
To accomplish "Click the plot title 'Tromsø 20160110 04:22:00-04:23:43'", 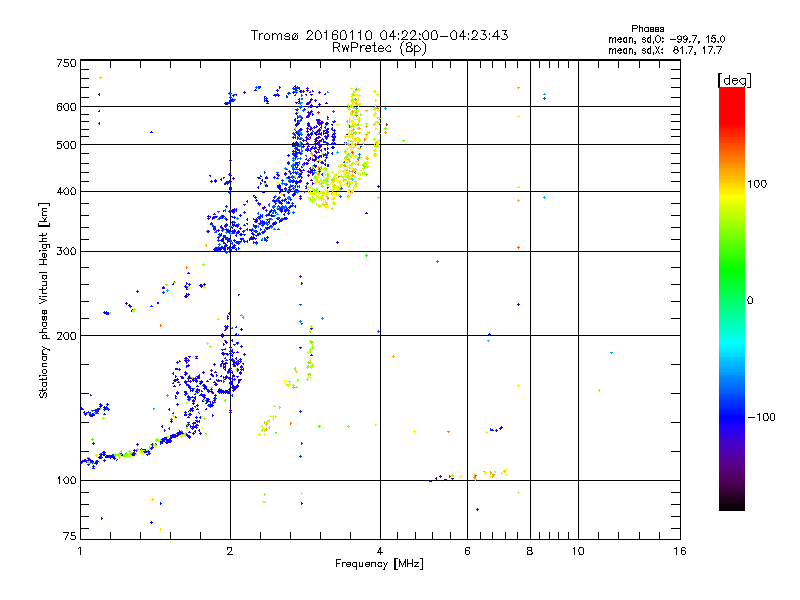I will (x=379, y=35).
